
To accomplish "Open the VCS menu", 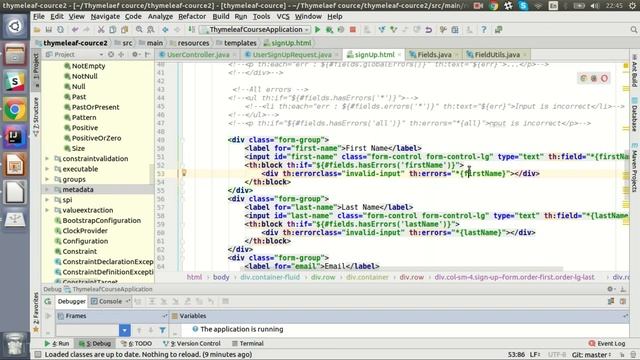I will [x=283, y=16].
